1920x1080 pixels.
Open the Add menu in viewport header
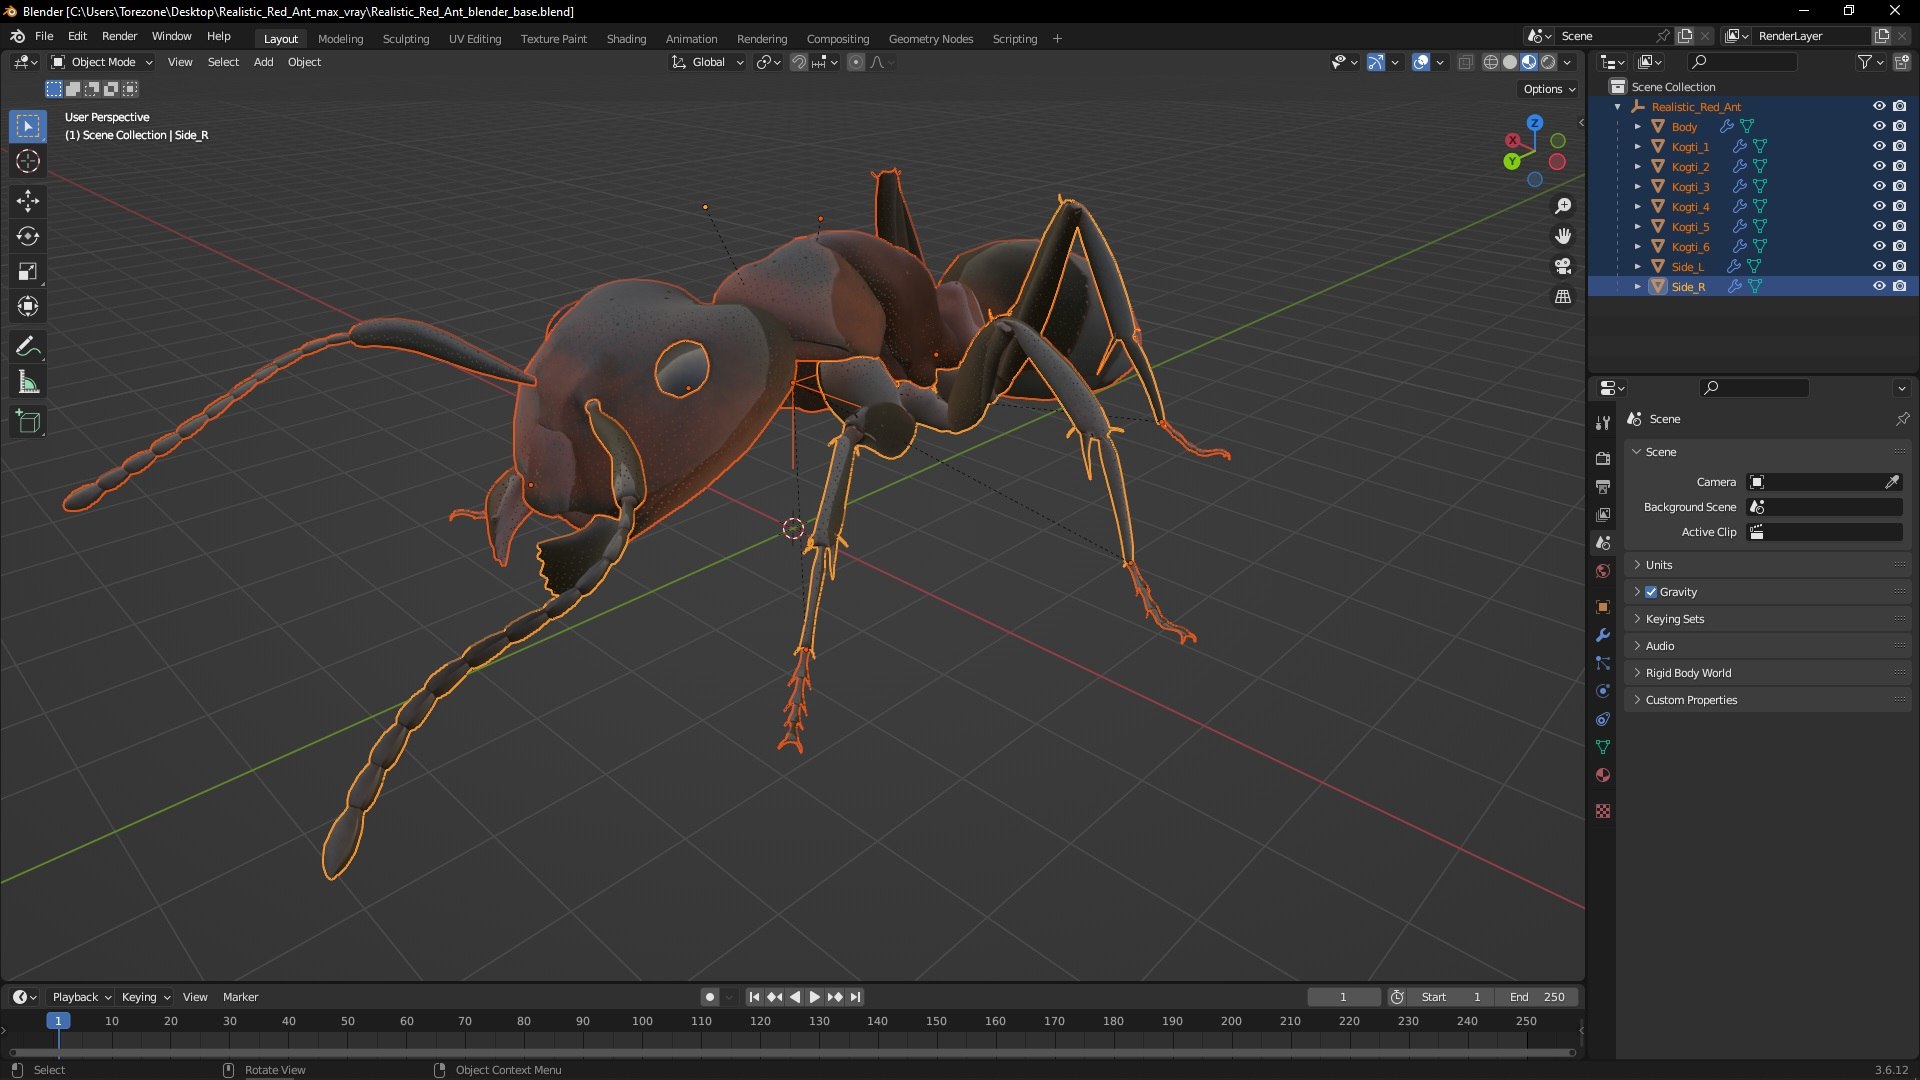click(263, 62)
